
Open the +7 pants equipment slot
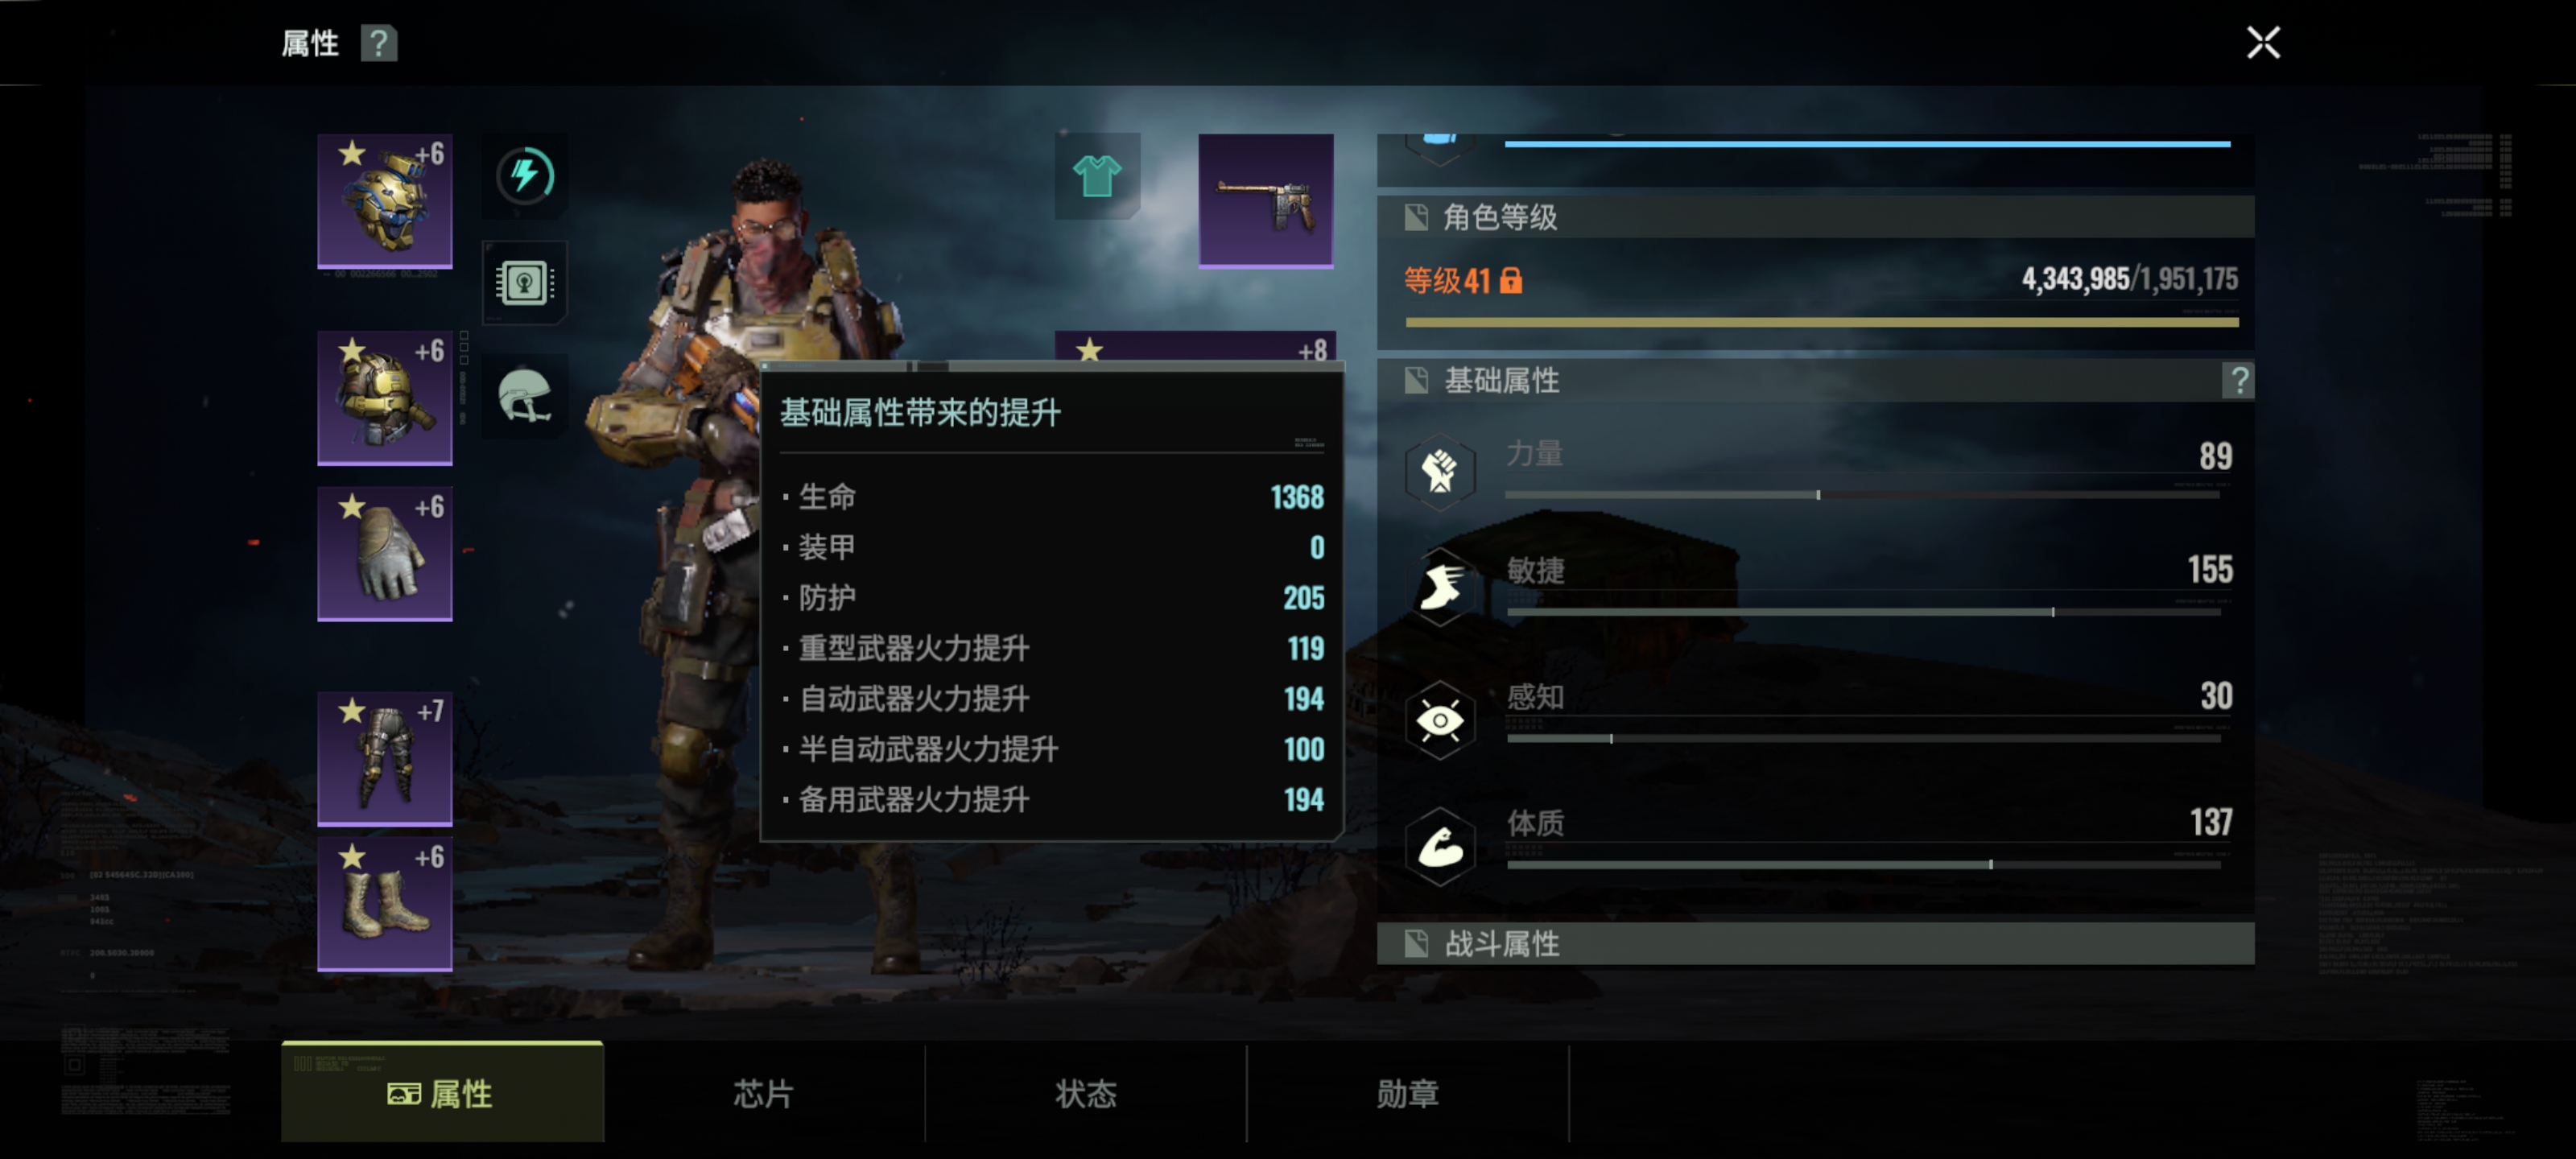click(385, 759)
